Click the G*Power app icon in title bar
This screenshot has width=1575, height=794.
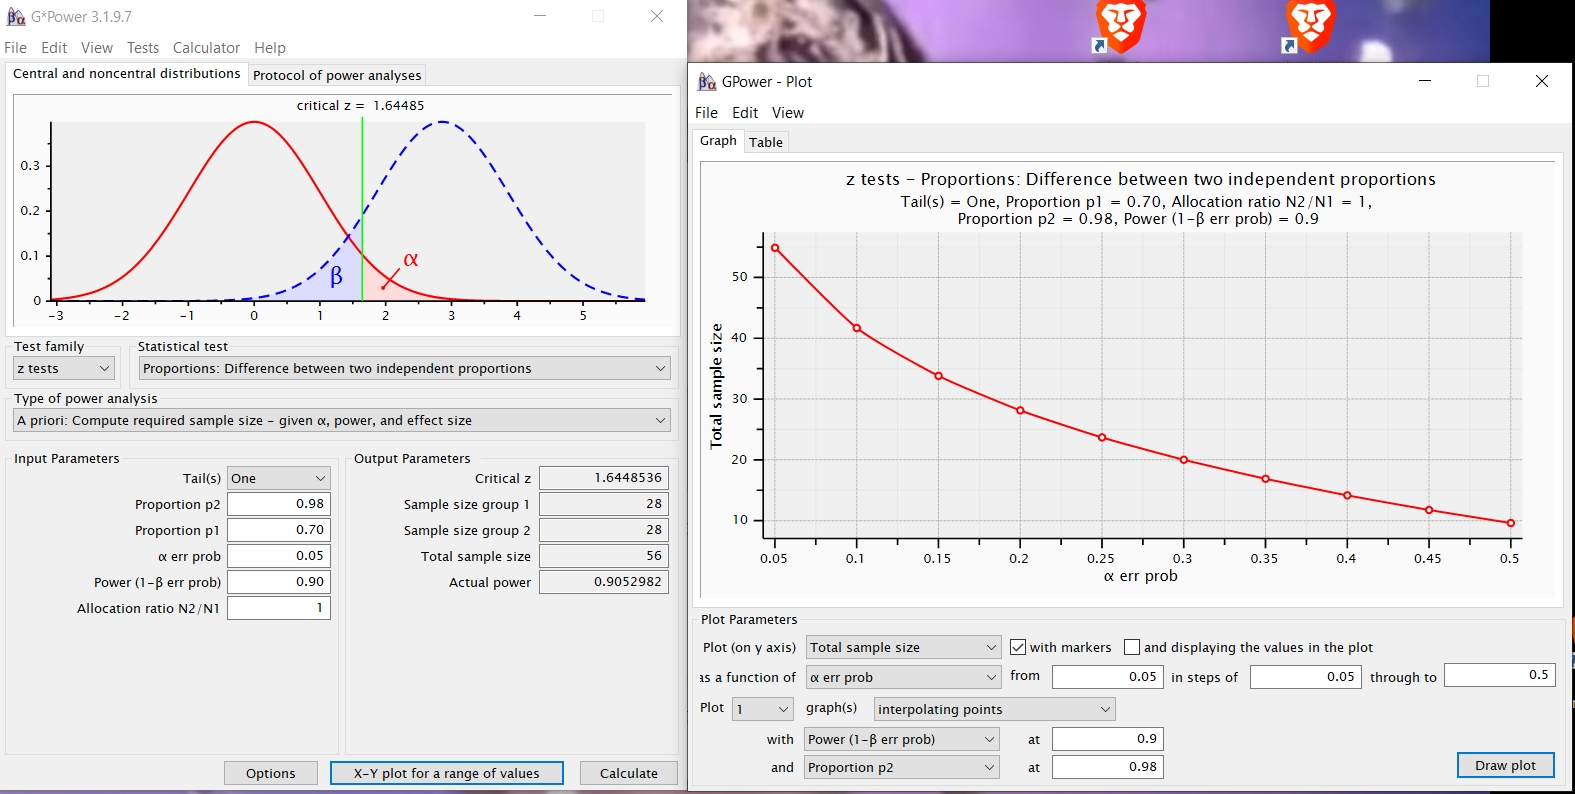pyautogui.click(x=16, y=17)
